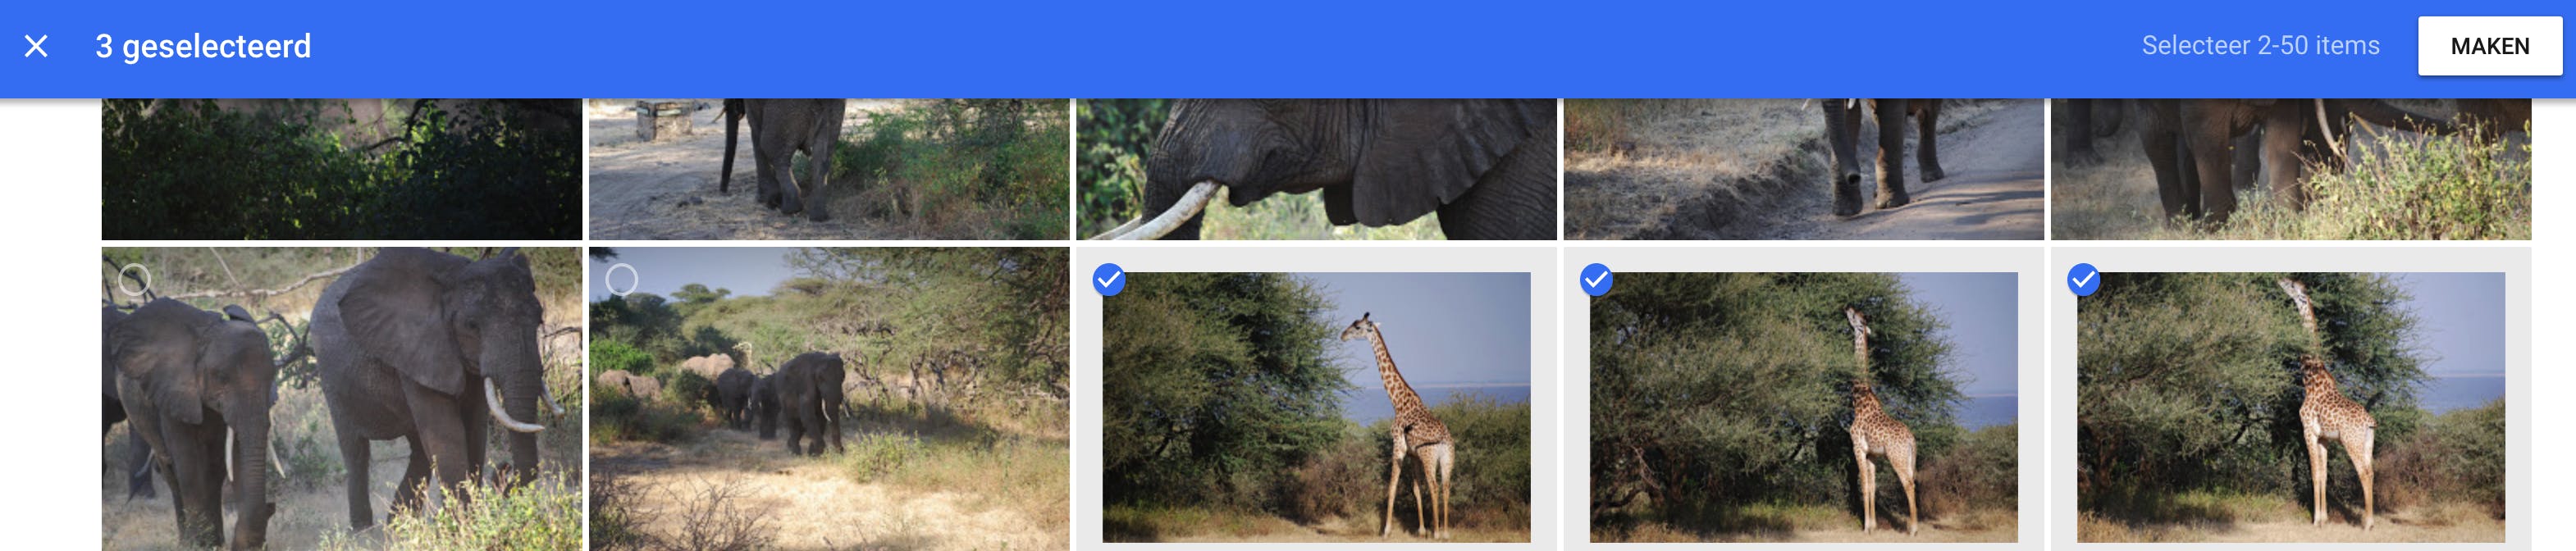Open the elephant walking near bench thumbnail
This screenshot has height=551, width=2576.
pos(829,169)
